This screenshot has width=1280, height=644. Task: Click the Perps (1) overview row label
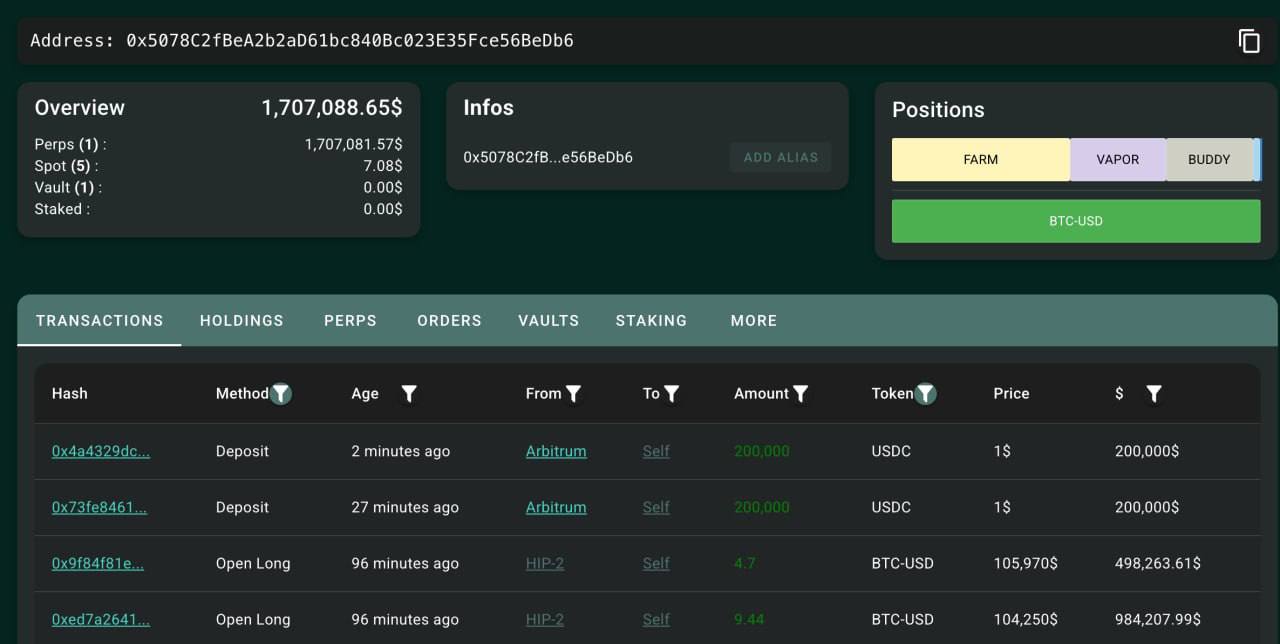[70, 145]
